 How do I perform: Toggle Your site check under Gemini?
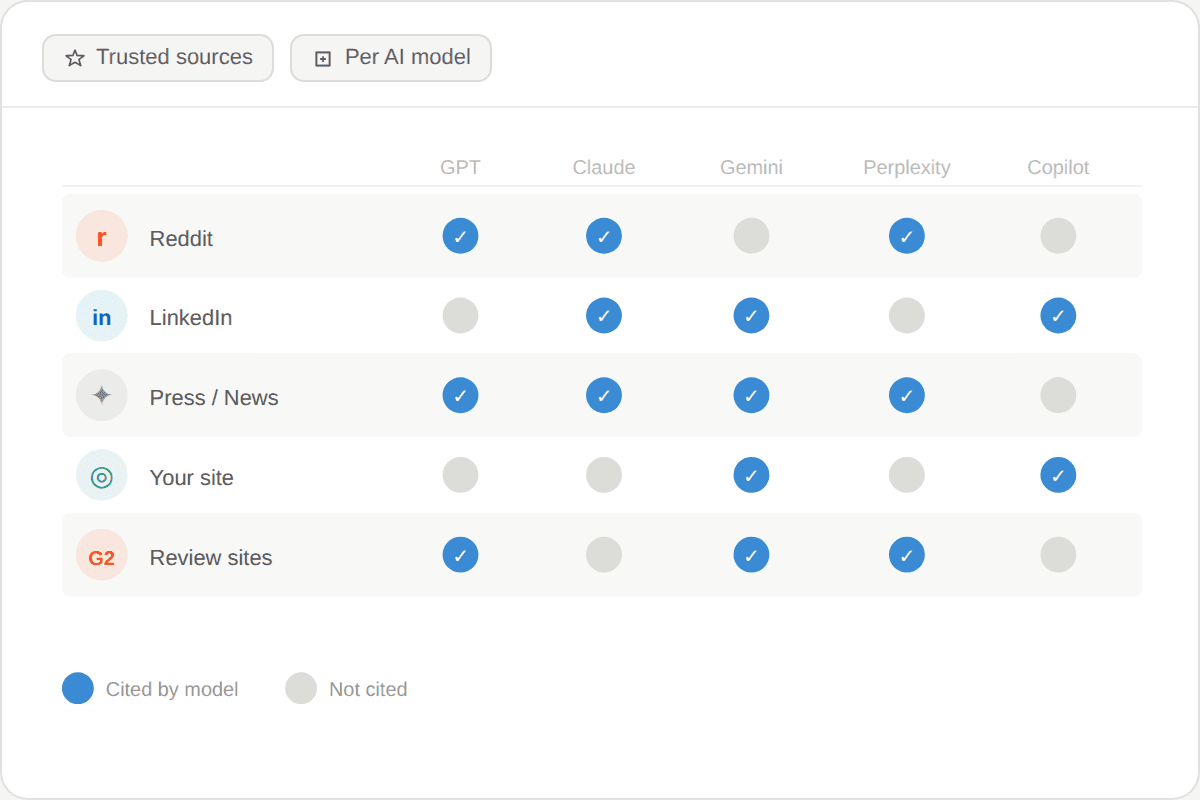pyautogui.click(x=752, y=475)
